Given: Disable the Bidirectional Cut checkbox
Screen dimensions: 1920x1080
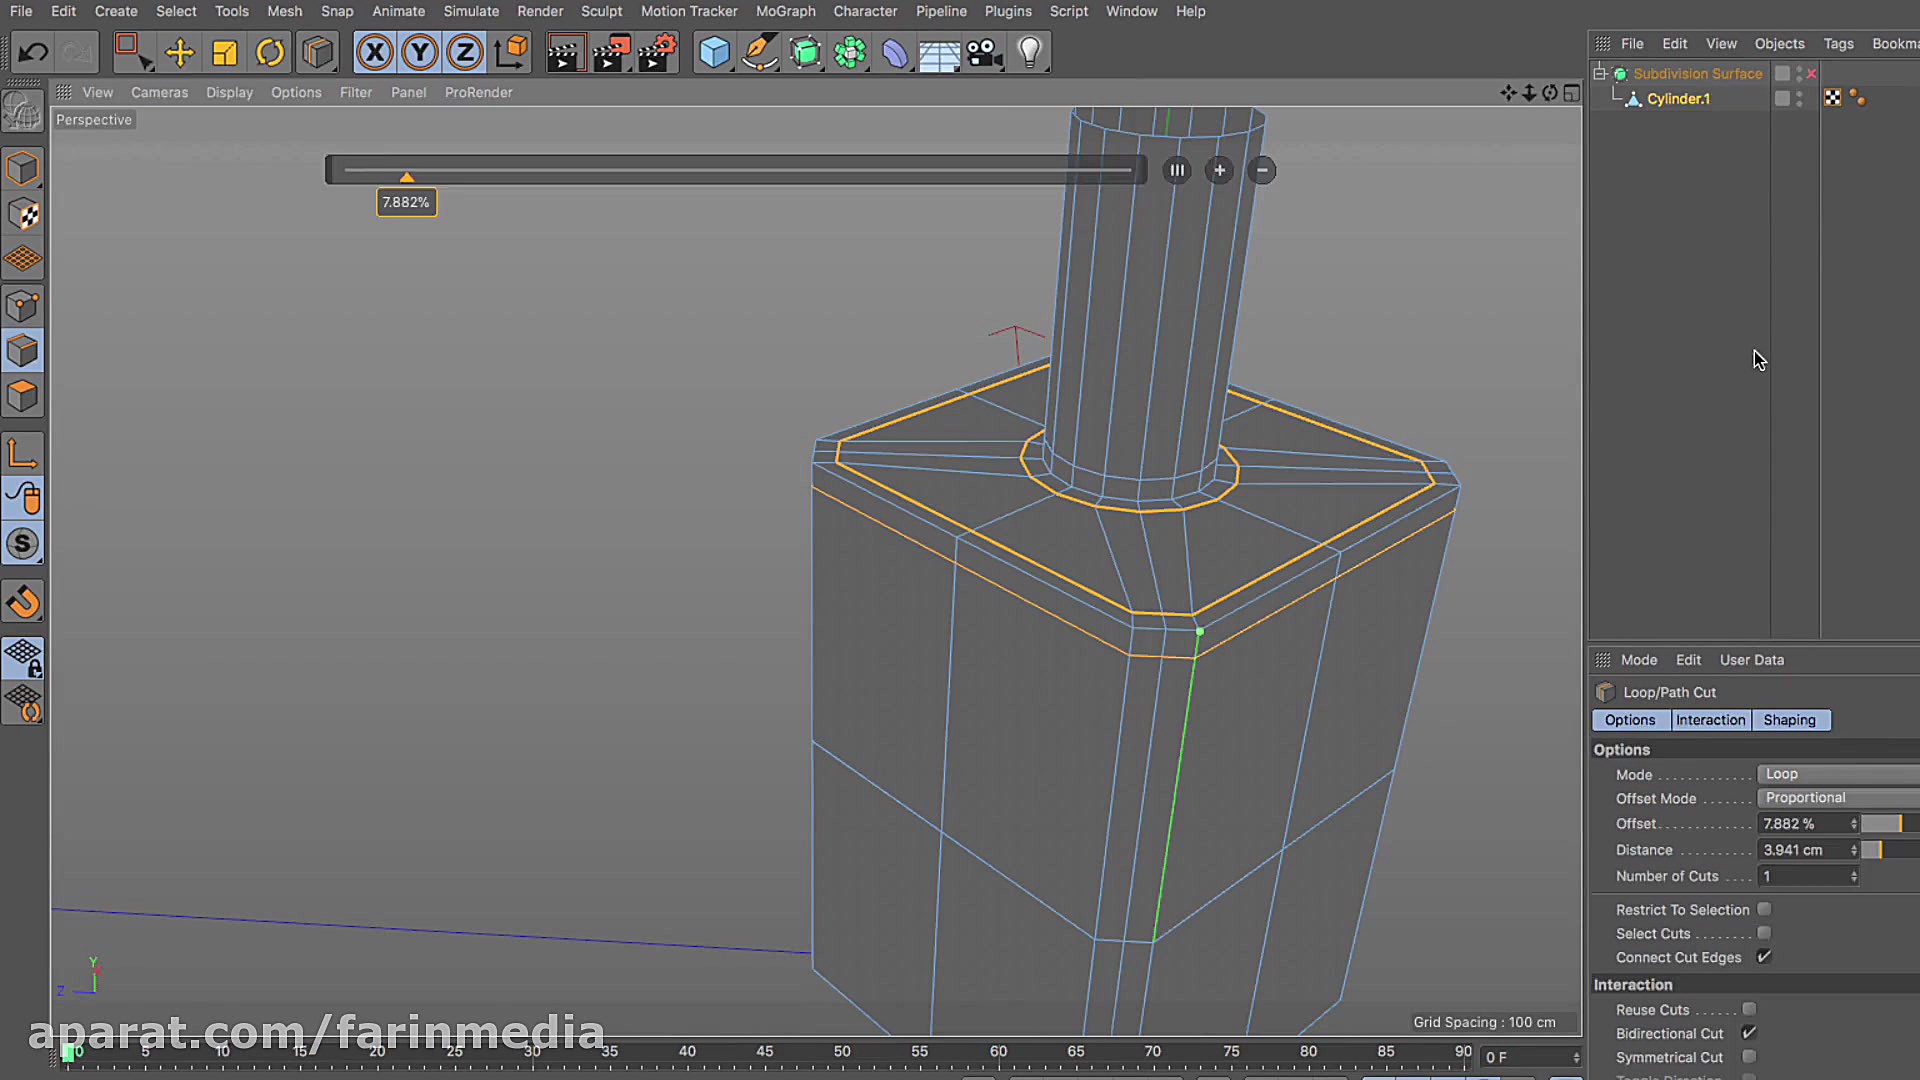Looking at the screenshot, I should (x=1749, y=1033).
